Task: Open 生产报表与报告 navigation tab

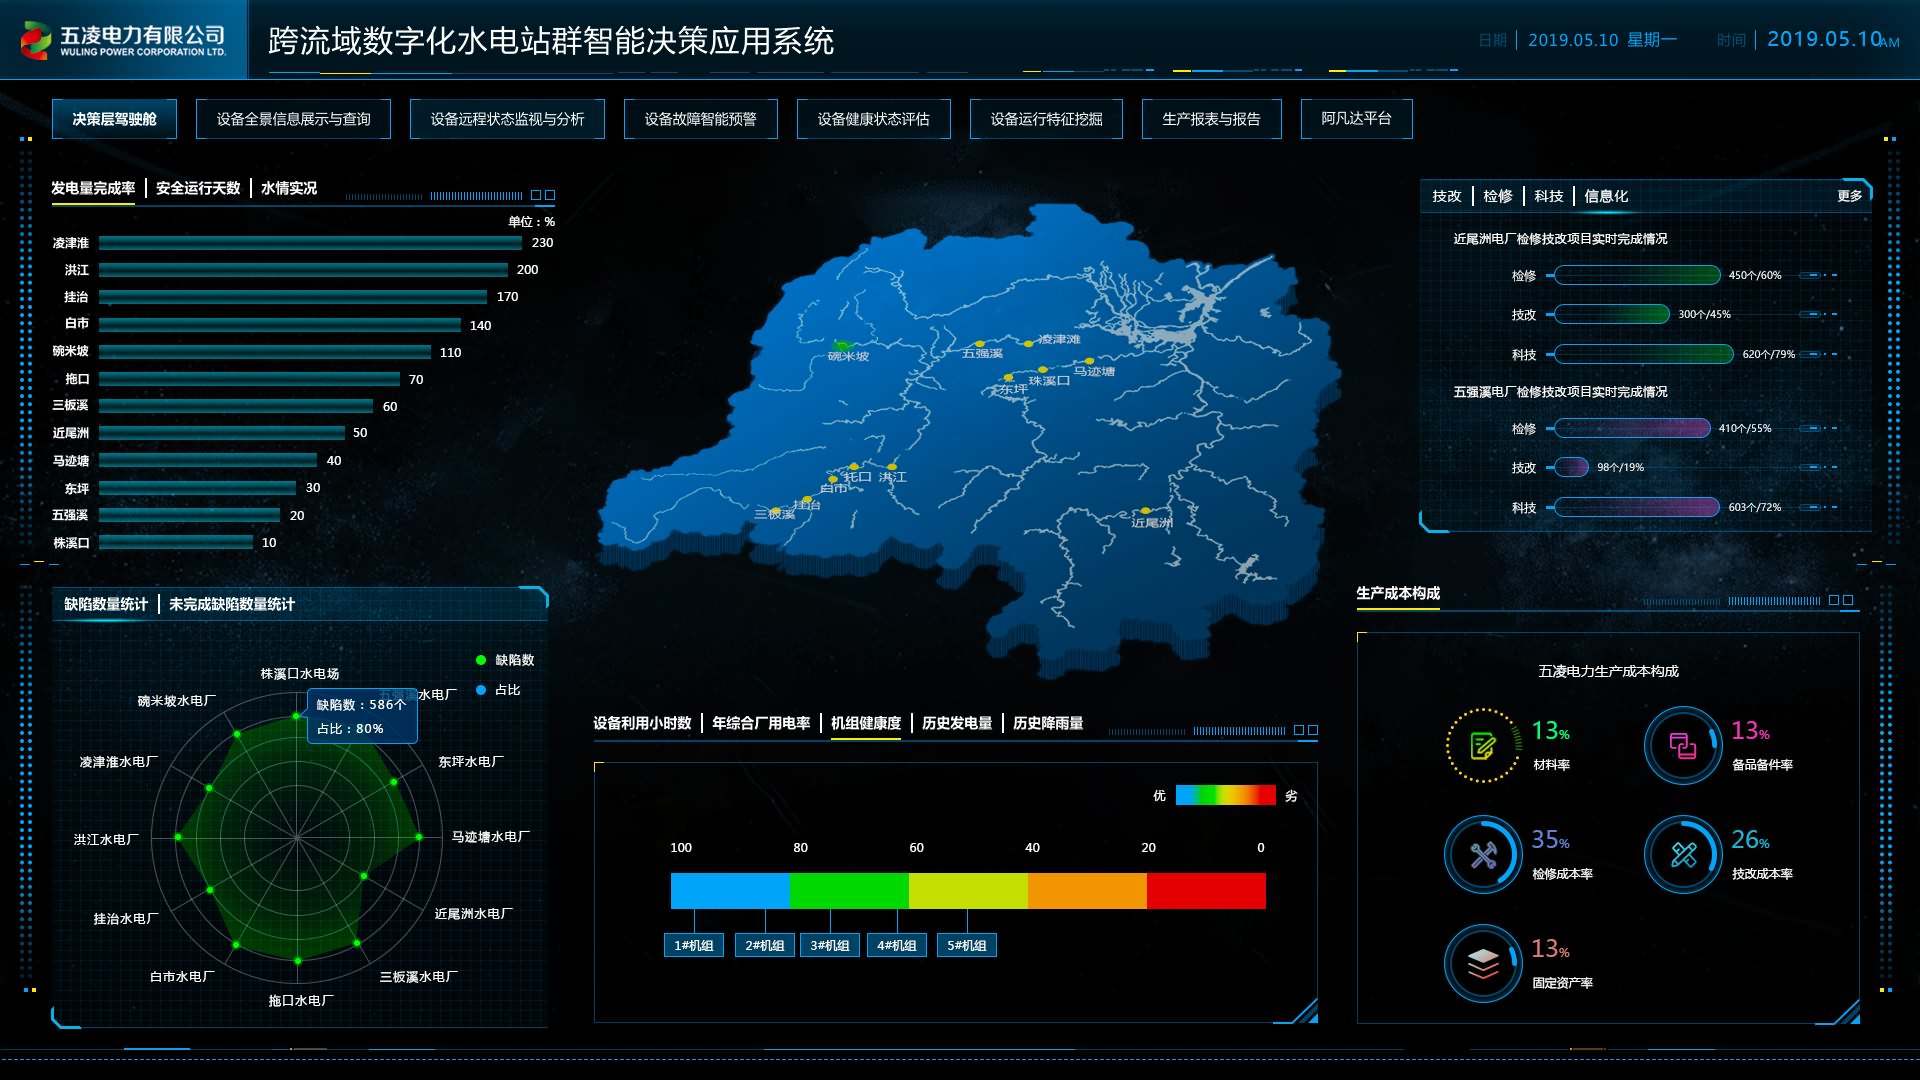Action: tap(1211, 119)
